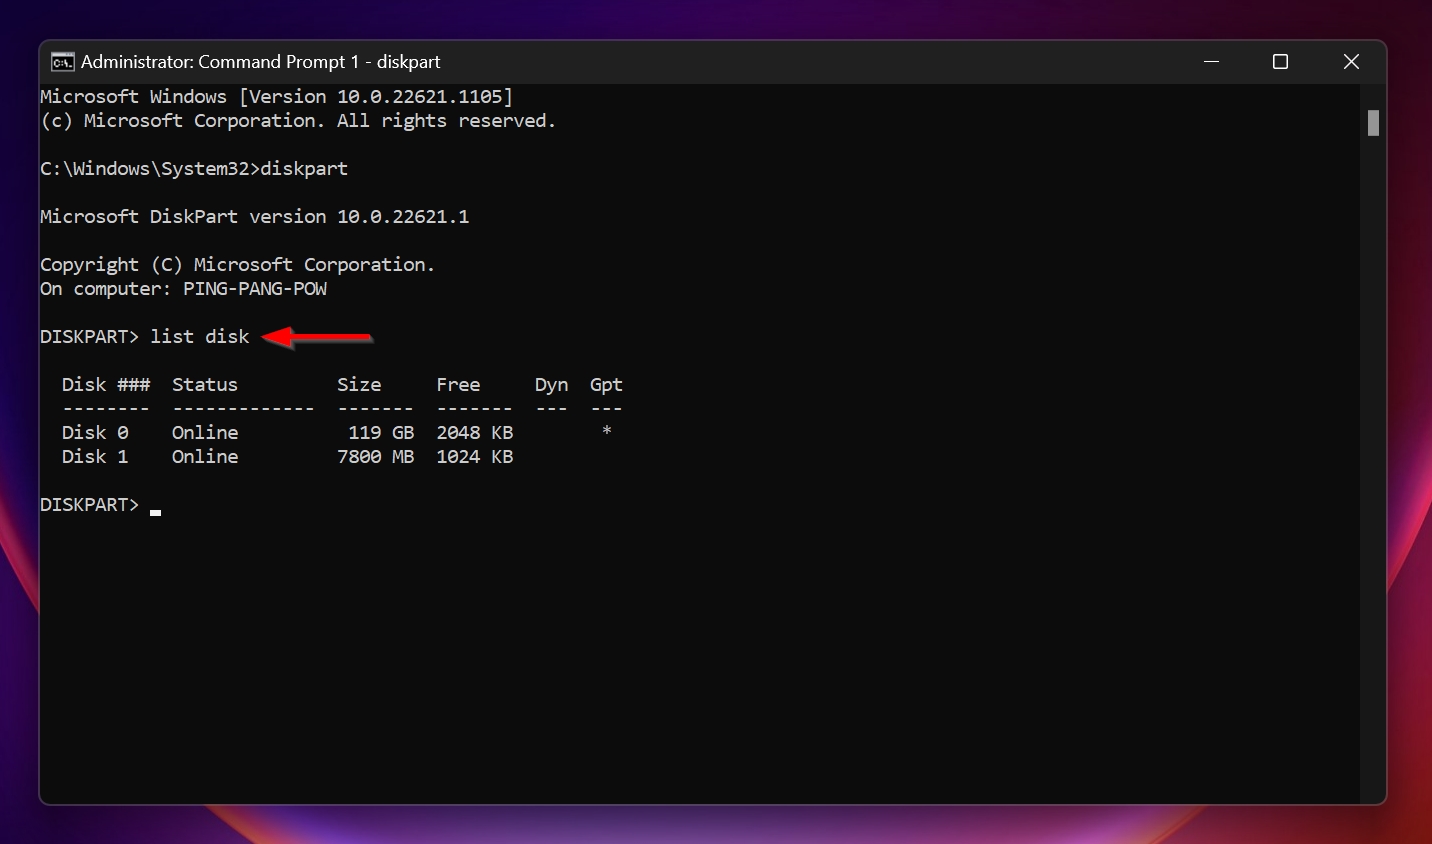Open the Command Prompt title bar icon menu
Screen dimensions: 1432x844
point(62,62)
